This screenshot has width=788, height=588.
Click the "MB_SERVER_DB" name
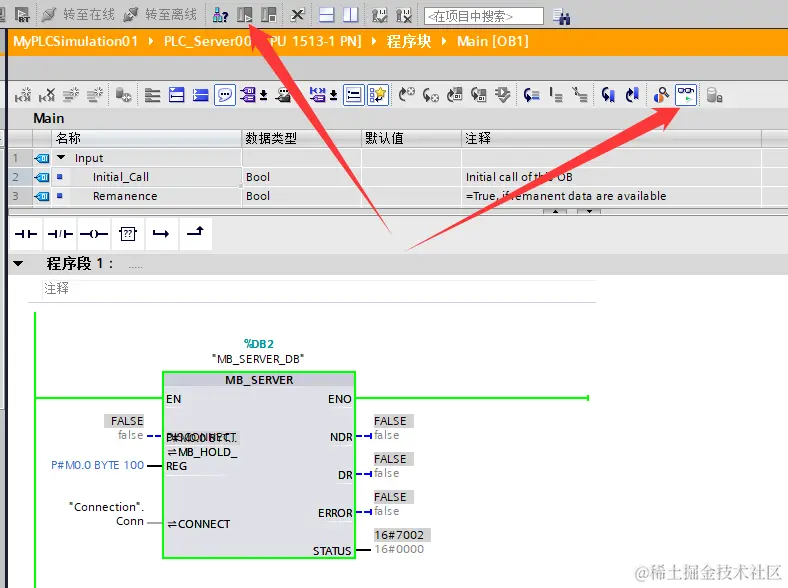point(258,359)
